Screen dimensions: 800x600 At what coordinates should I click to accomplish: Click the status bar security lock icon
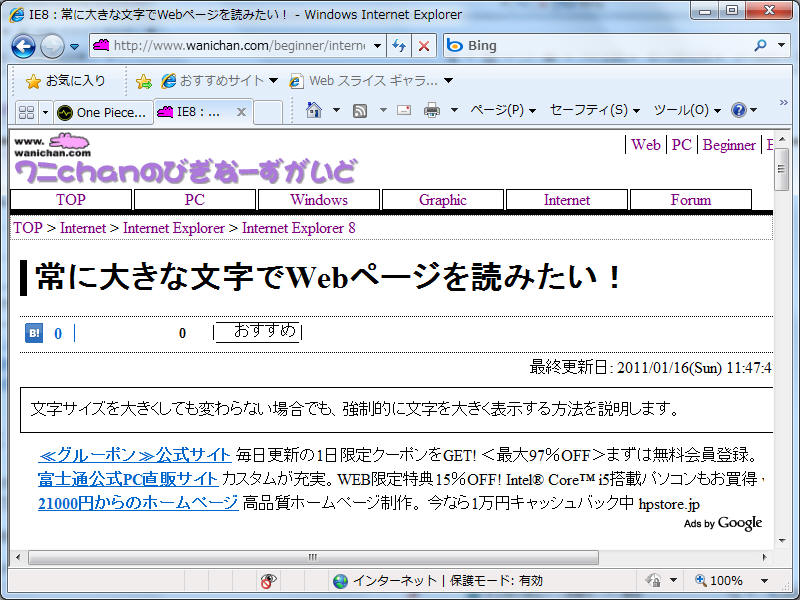[x=654, y=581]
